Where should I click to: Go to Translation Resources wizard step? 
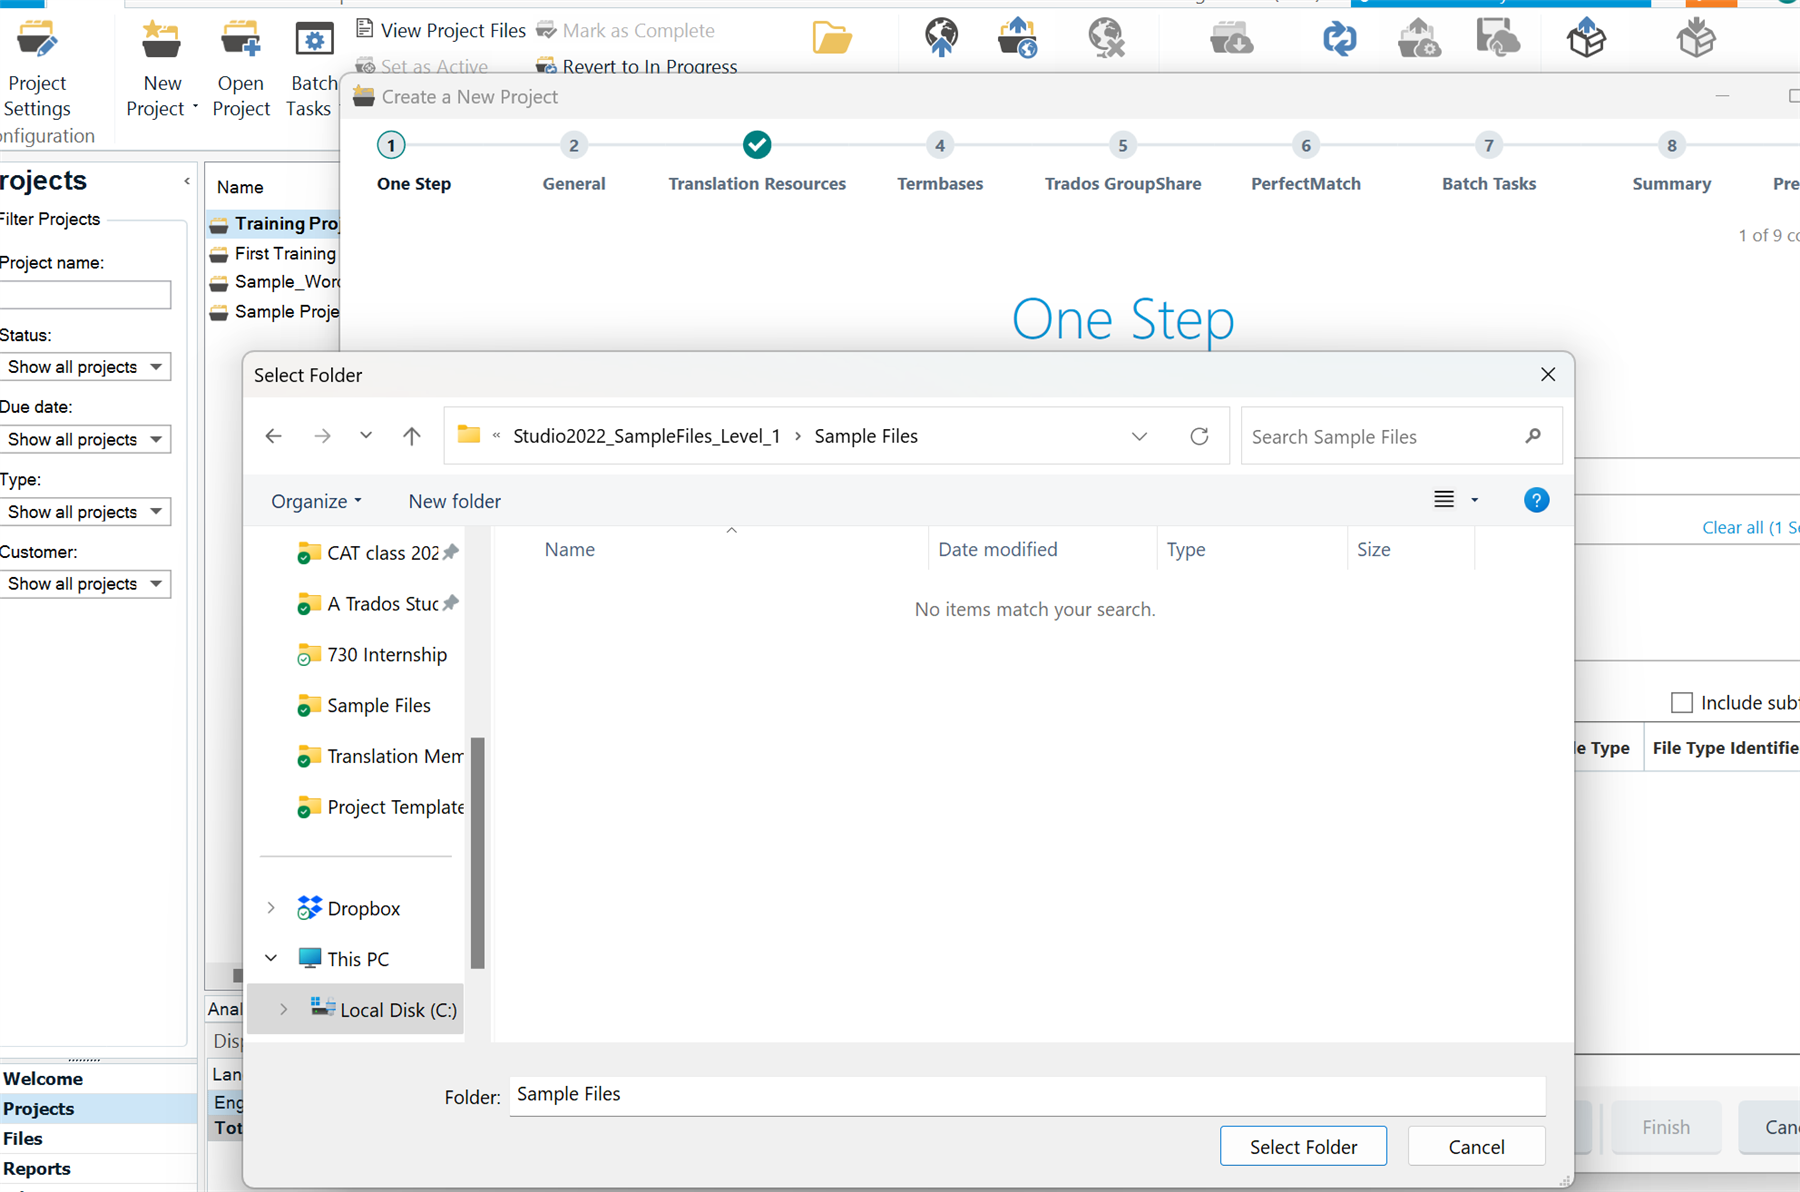click(757, 162)
